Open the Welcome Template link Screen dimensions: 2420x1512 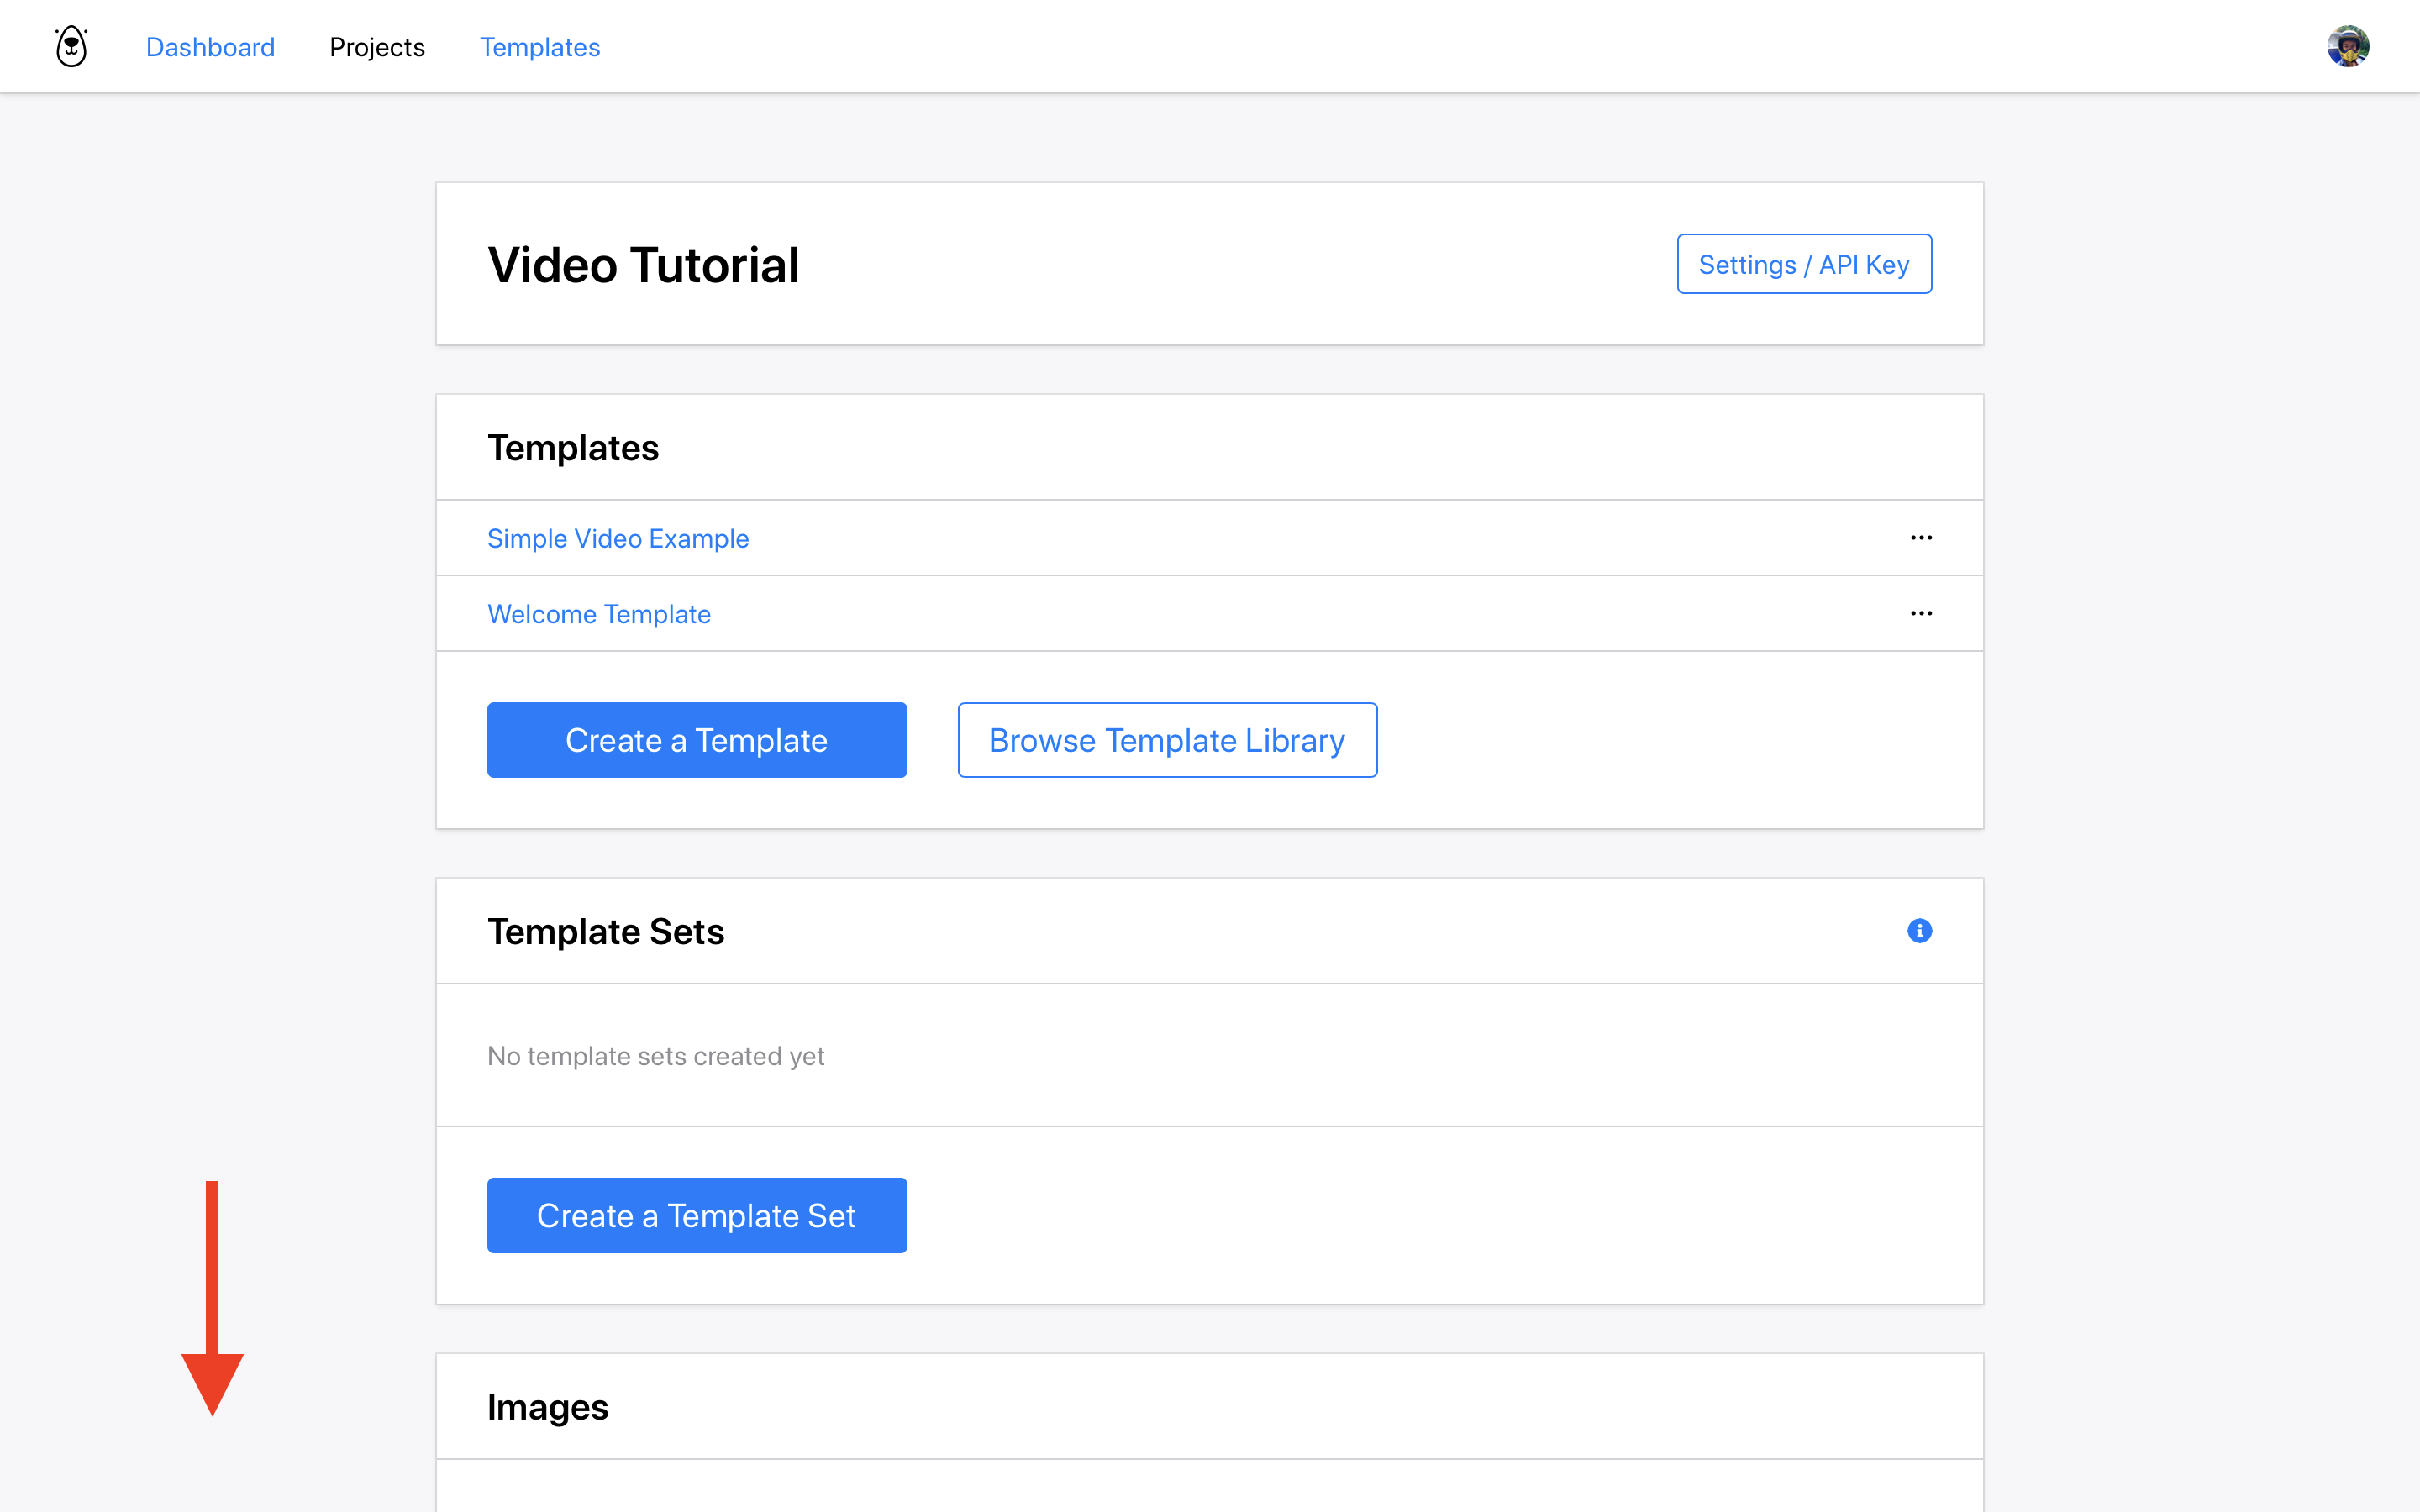pos(598,614)
